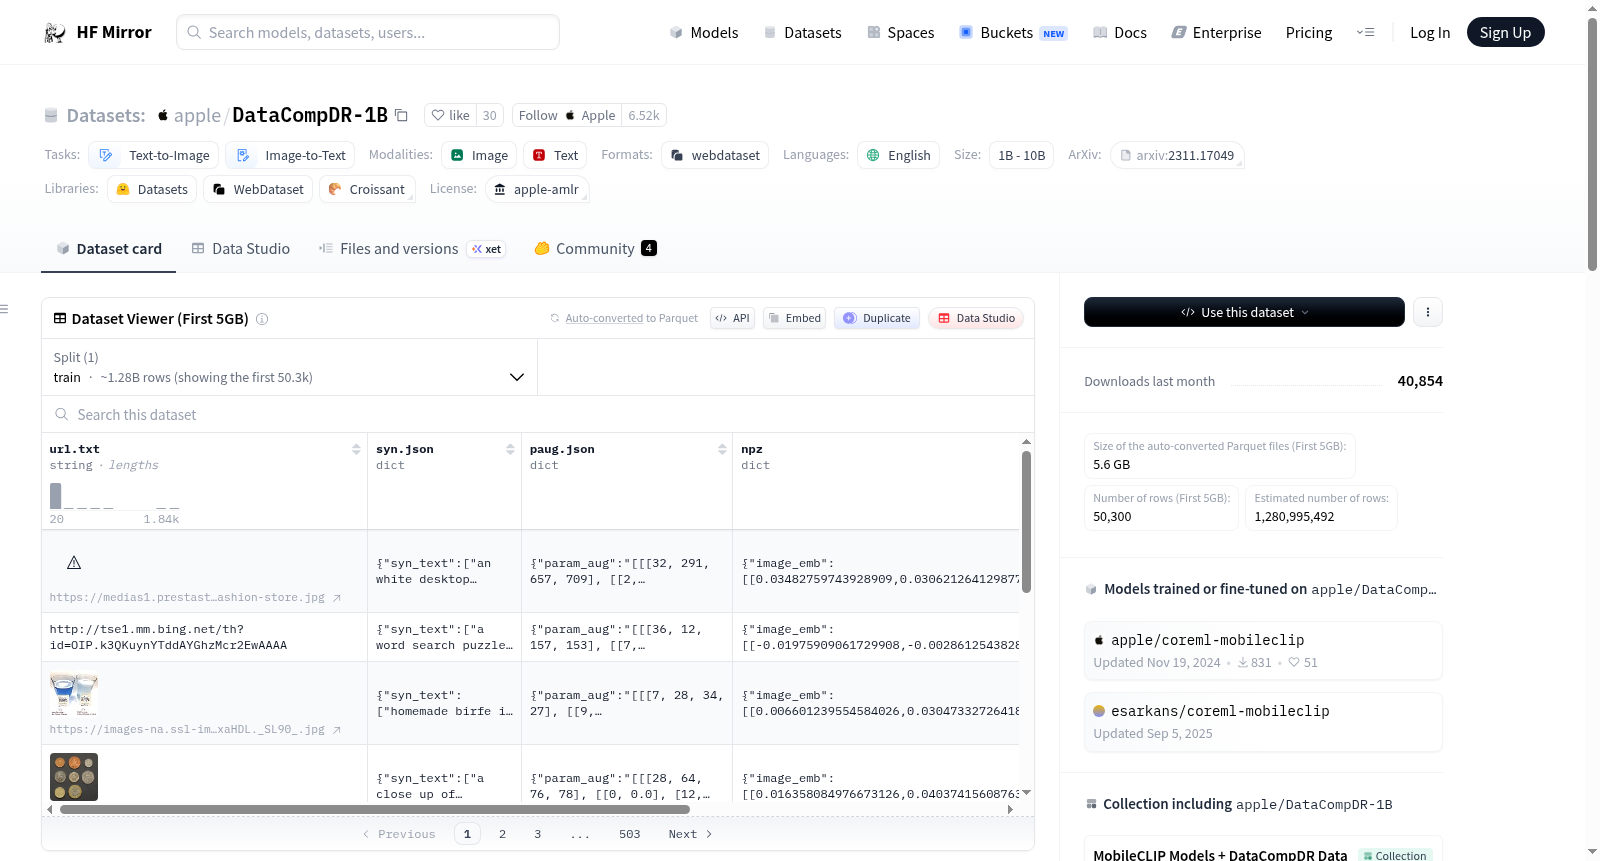The width and height of the screenshot is (1600, 861).
Task: Open the arxiv:2311.17049 paper tag
Action: 1177,156
